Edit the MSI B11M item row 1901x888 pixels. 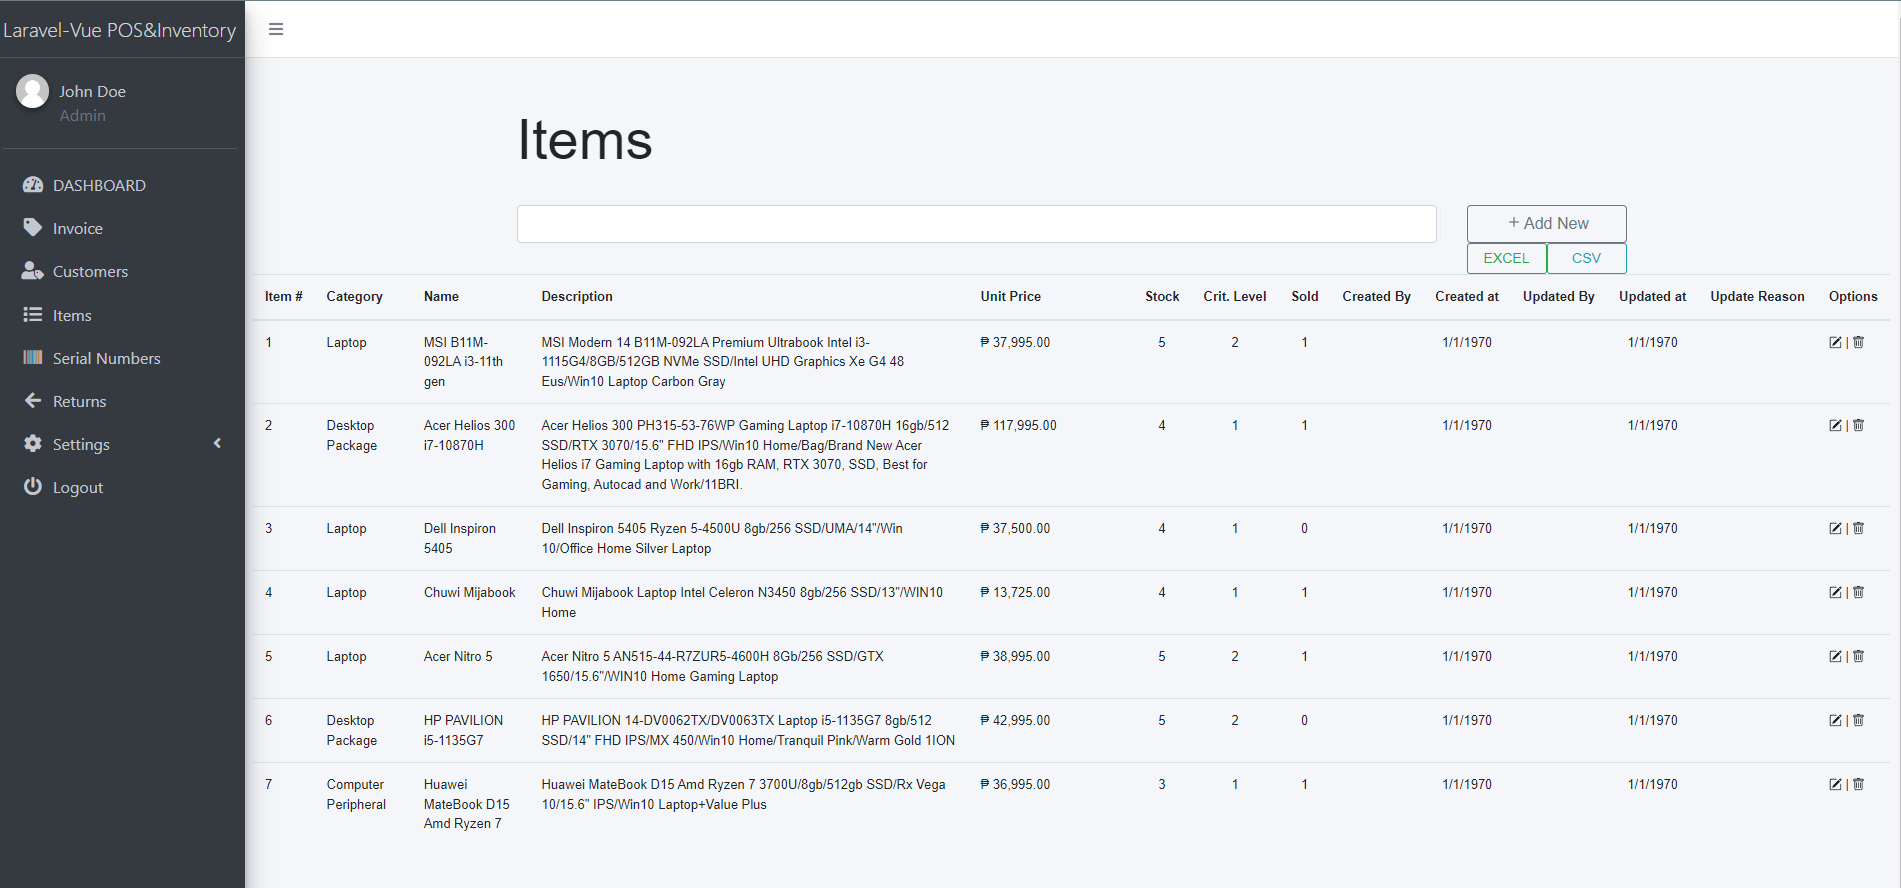[1835, 342]
